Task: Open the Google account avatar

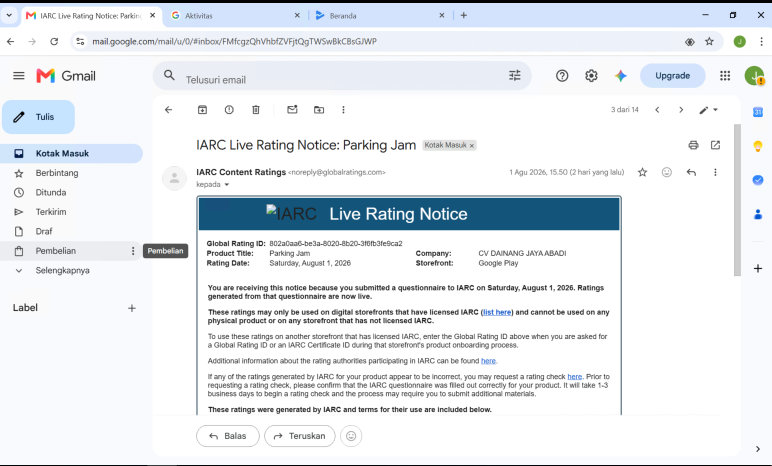Action: [754, 75]
